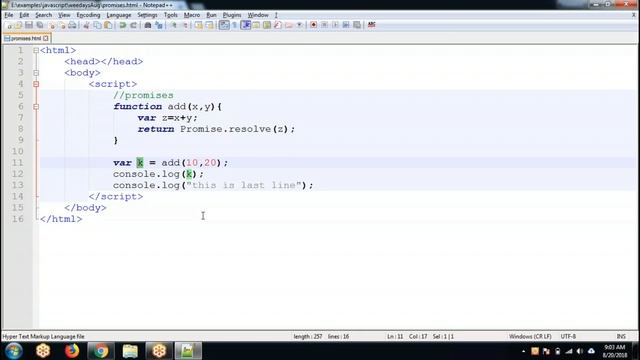The width and height of the screenshot is (640, 360).
Task: Open the File menu
Action: point(9,15)
